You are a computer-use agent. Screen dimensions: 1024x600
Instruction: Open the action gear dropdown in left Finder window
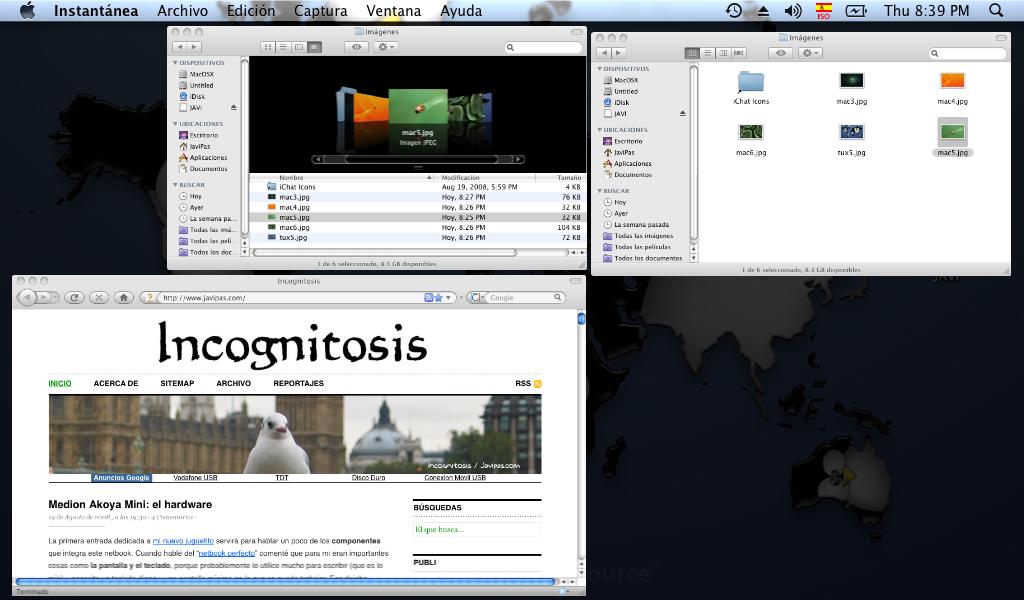pyautogui.click(x=384, y=47)
